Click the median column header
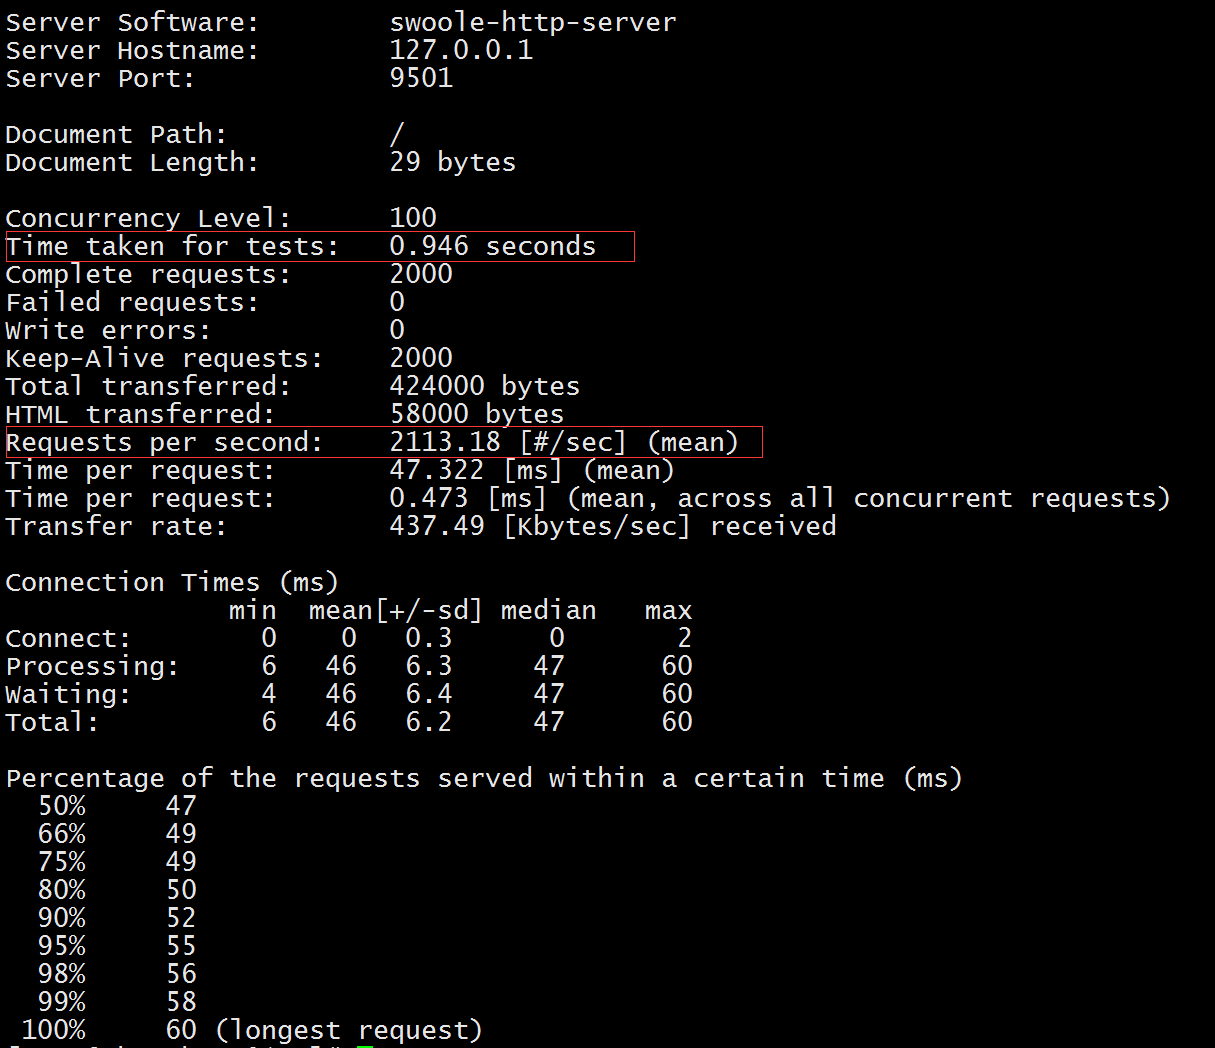1215x1048 pixels. click(548, 610)
